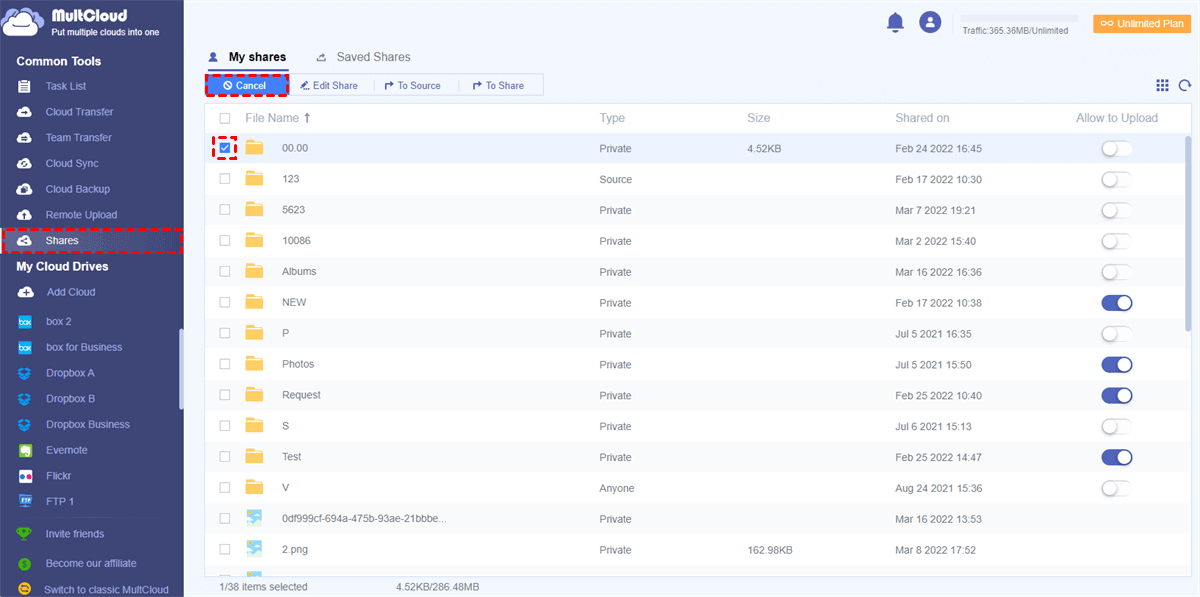Screen dimensions: 1200x597
Task: Click the Shared on column header
Action: coord(922,118)
